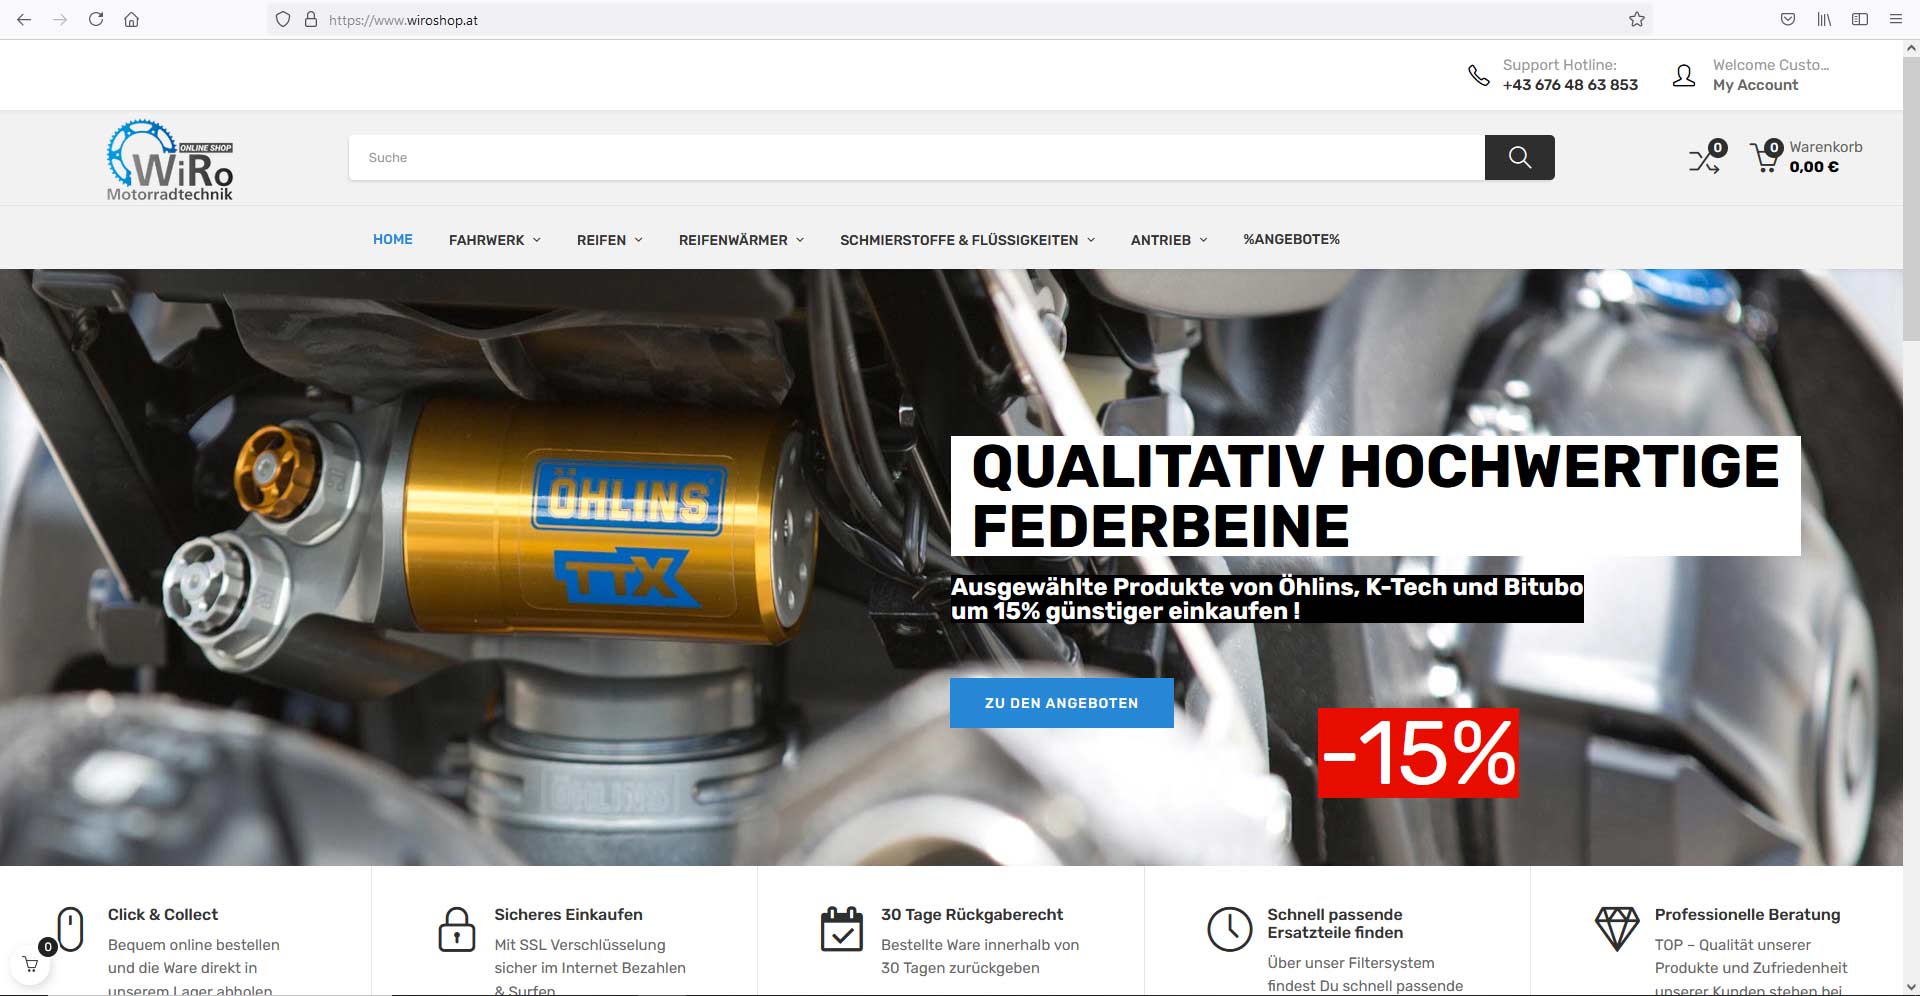
Task: Open the Pocket save icon
Action: 1788,20
